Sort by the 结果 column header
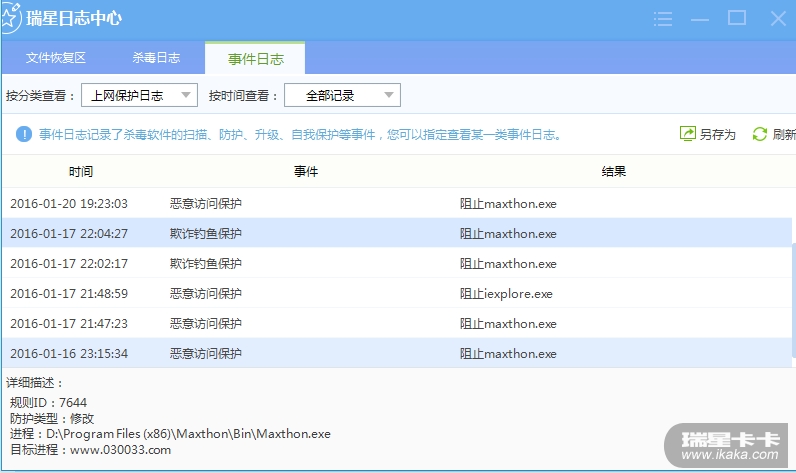Viewport: 796px width, 473px height. 613,172
